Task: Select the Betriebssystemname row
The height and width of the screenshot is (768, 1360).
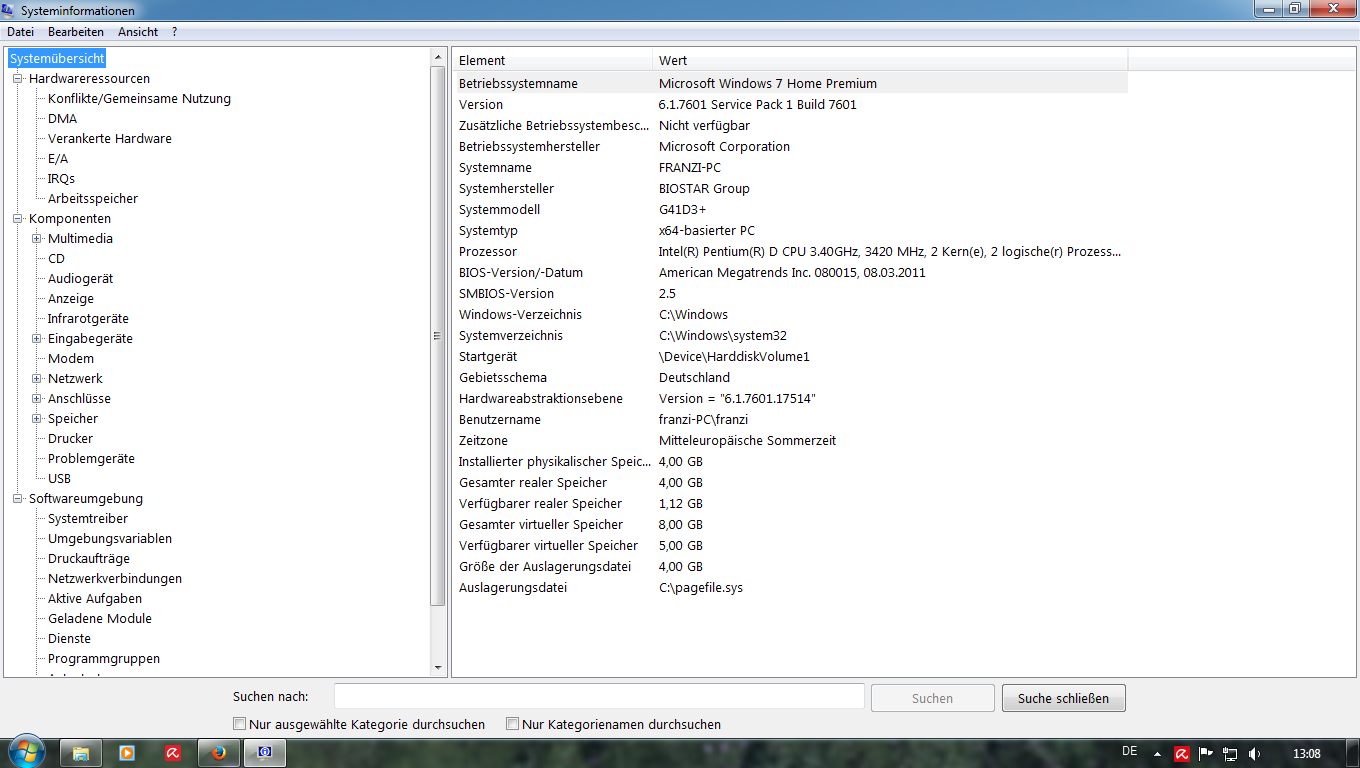Action: pyautogui.click(x=791, y=83)
